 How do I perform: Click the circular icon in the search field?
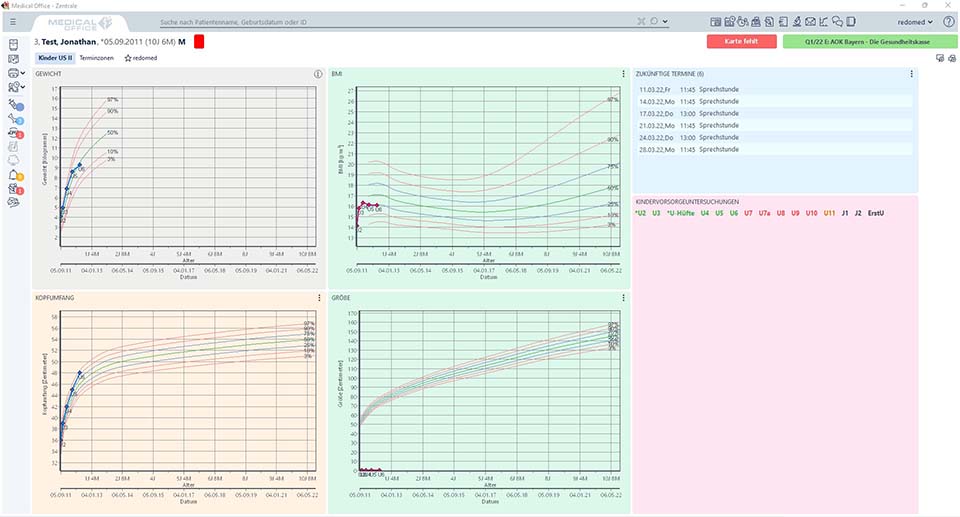(654, 21)
